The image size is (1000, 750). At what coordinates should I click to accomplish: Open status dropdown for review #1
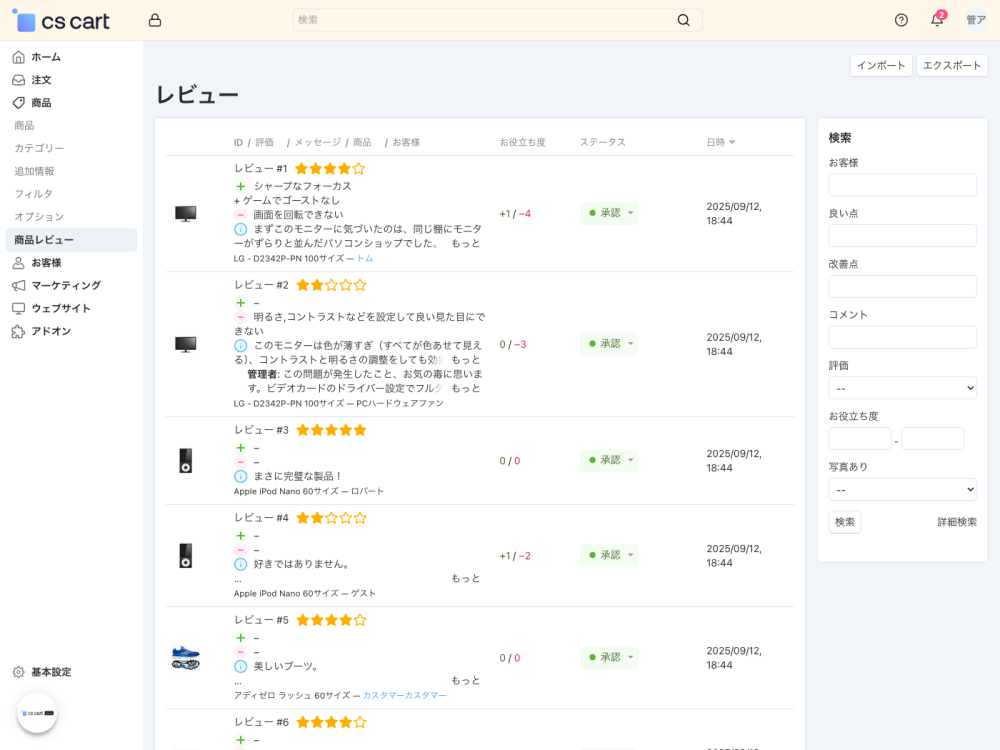[609, 213]
